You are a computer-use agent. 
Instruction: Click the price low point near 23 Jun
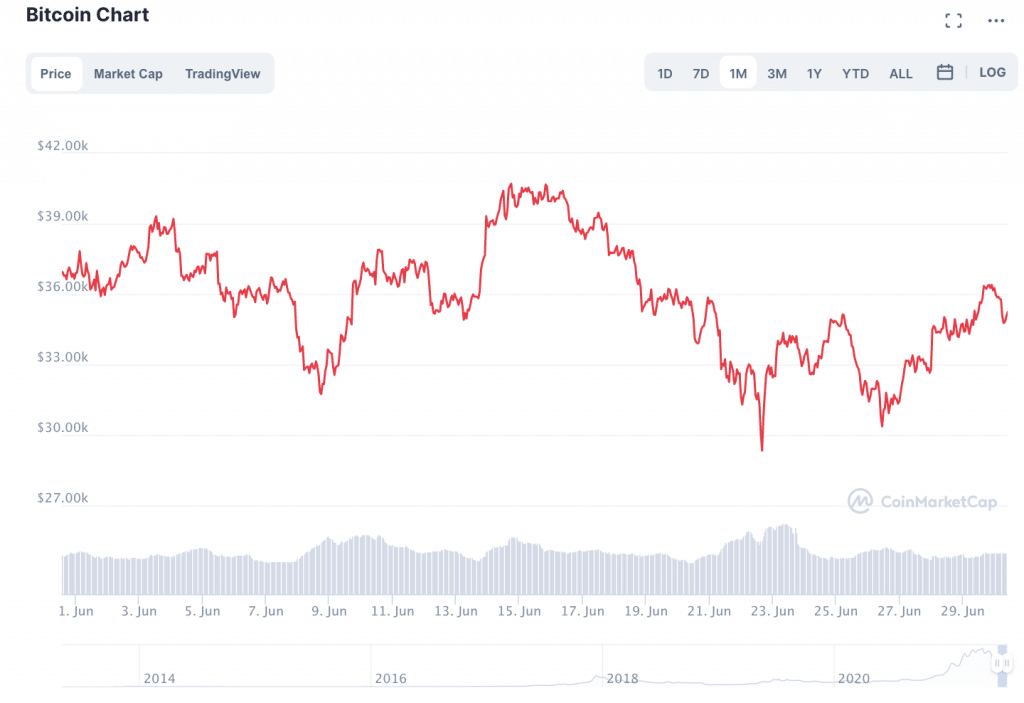click(762, 449)
